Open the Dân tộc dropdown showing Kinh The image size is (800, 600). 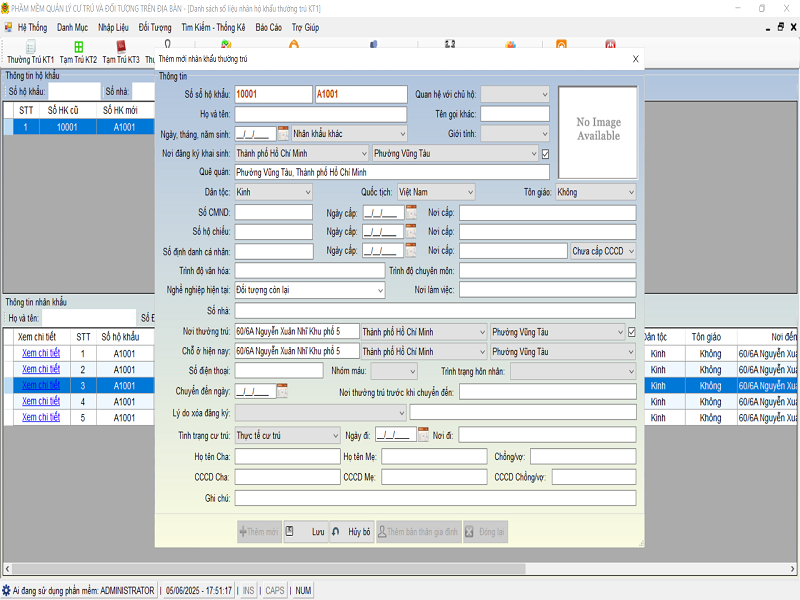coord(273,192)
